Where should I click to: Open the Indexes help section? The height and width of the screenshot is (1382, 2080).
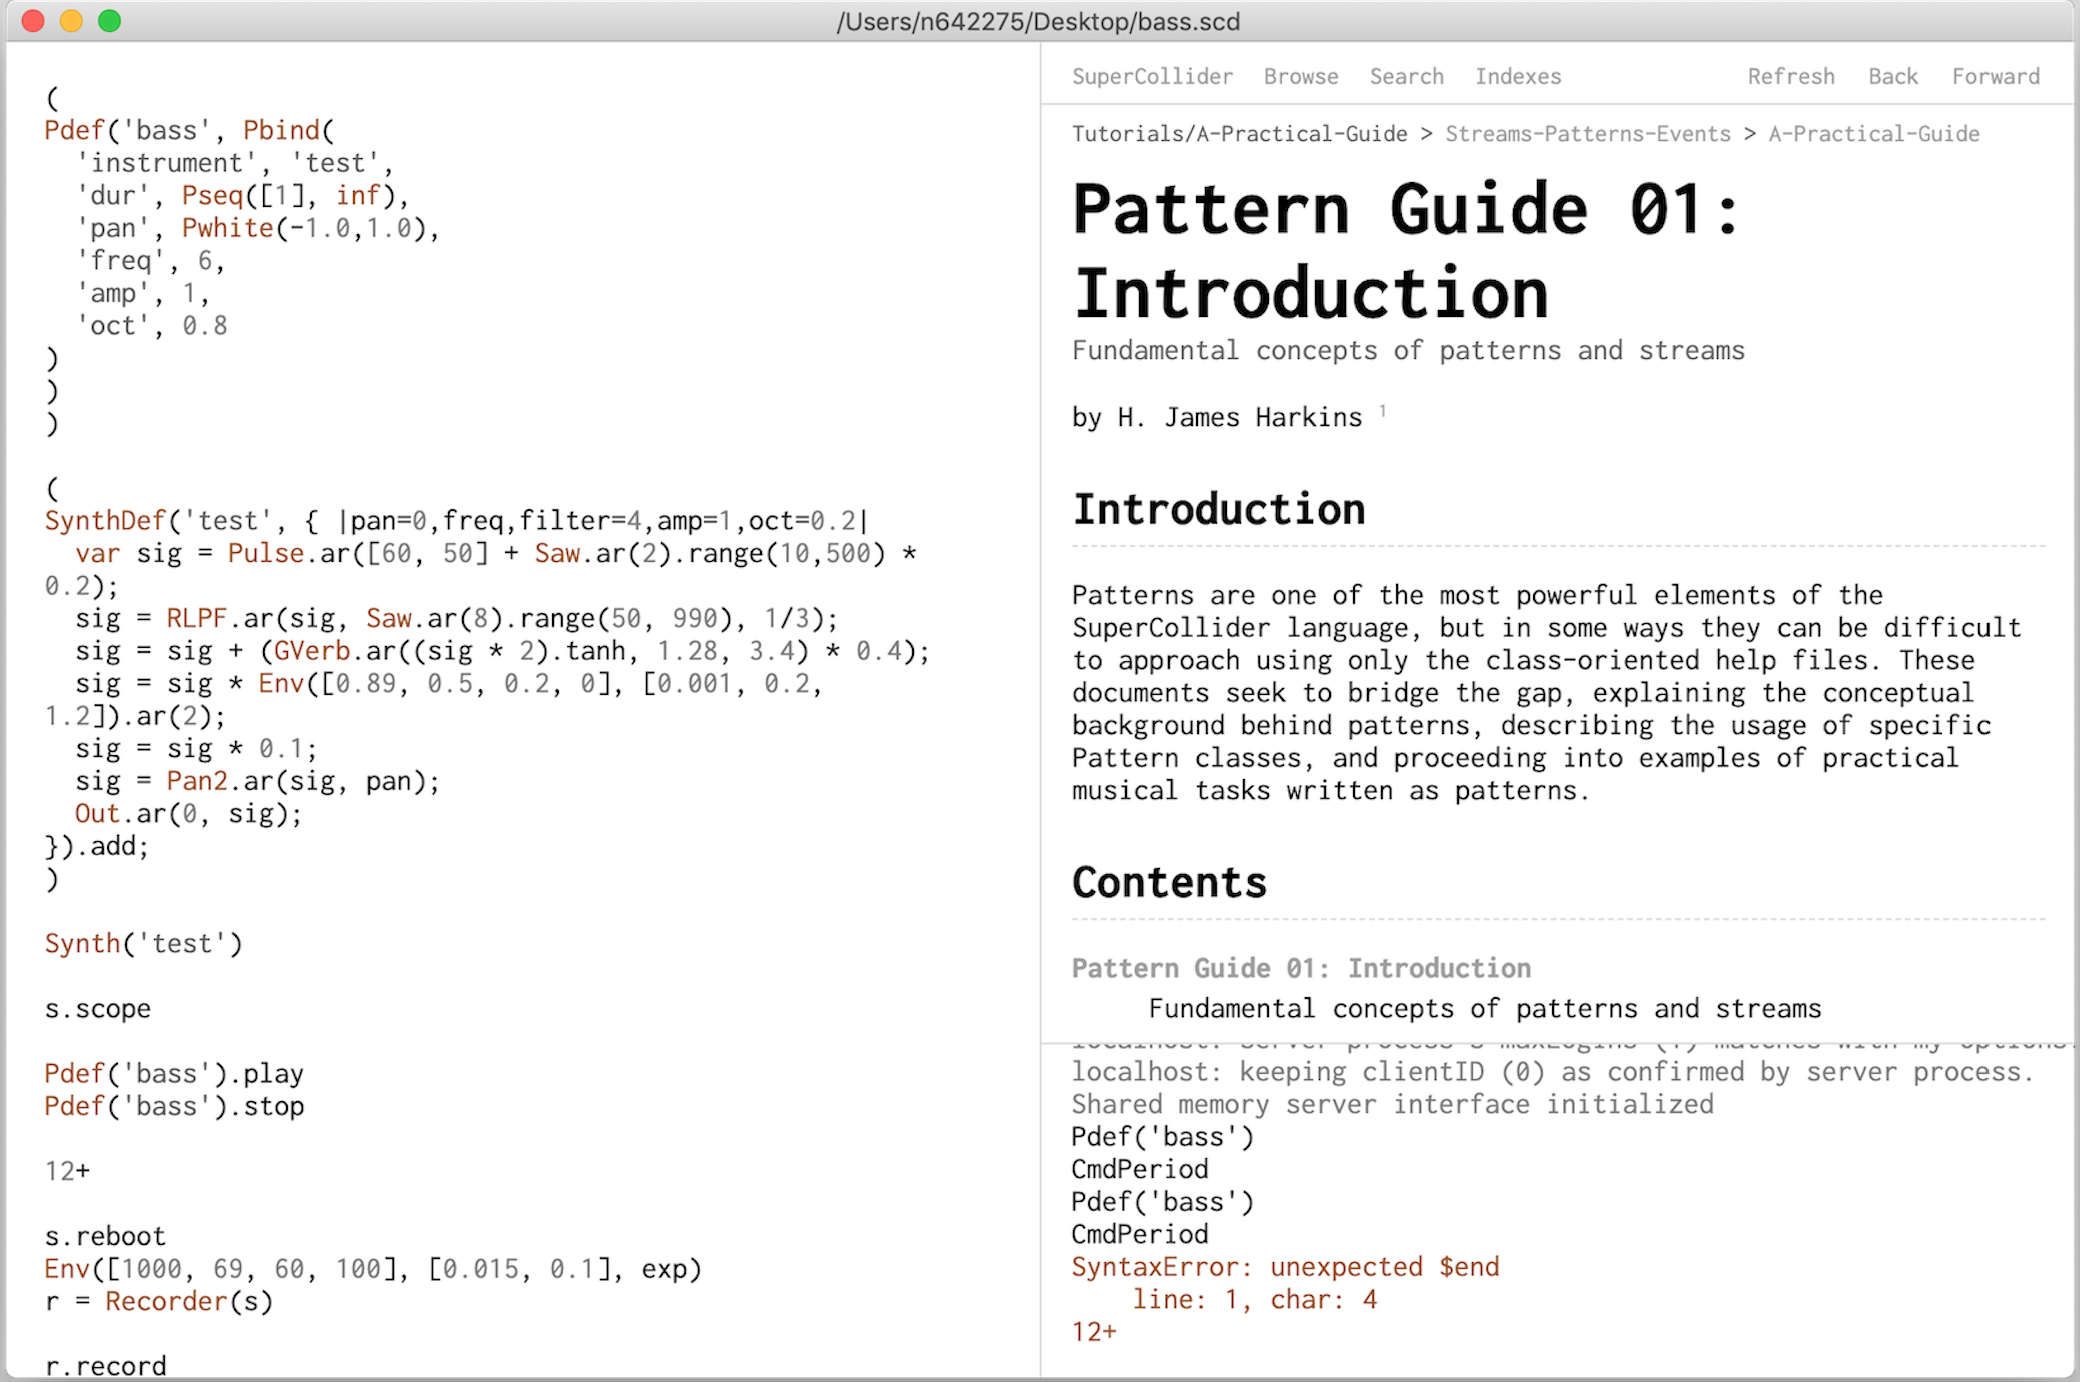(x=1519, y=77)
